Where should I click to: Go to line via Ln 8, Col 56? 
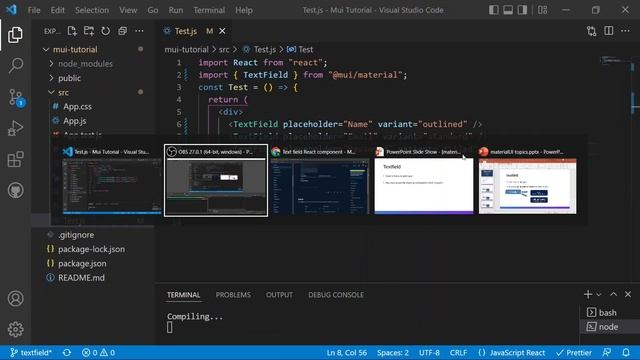[347, 353]
